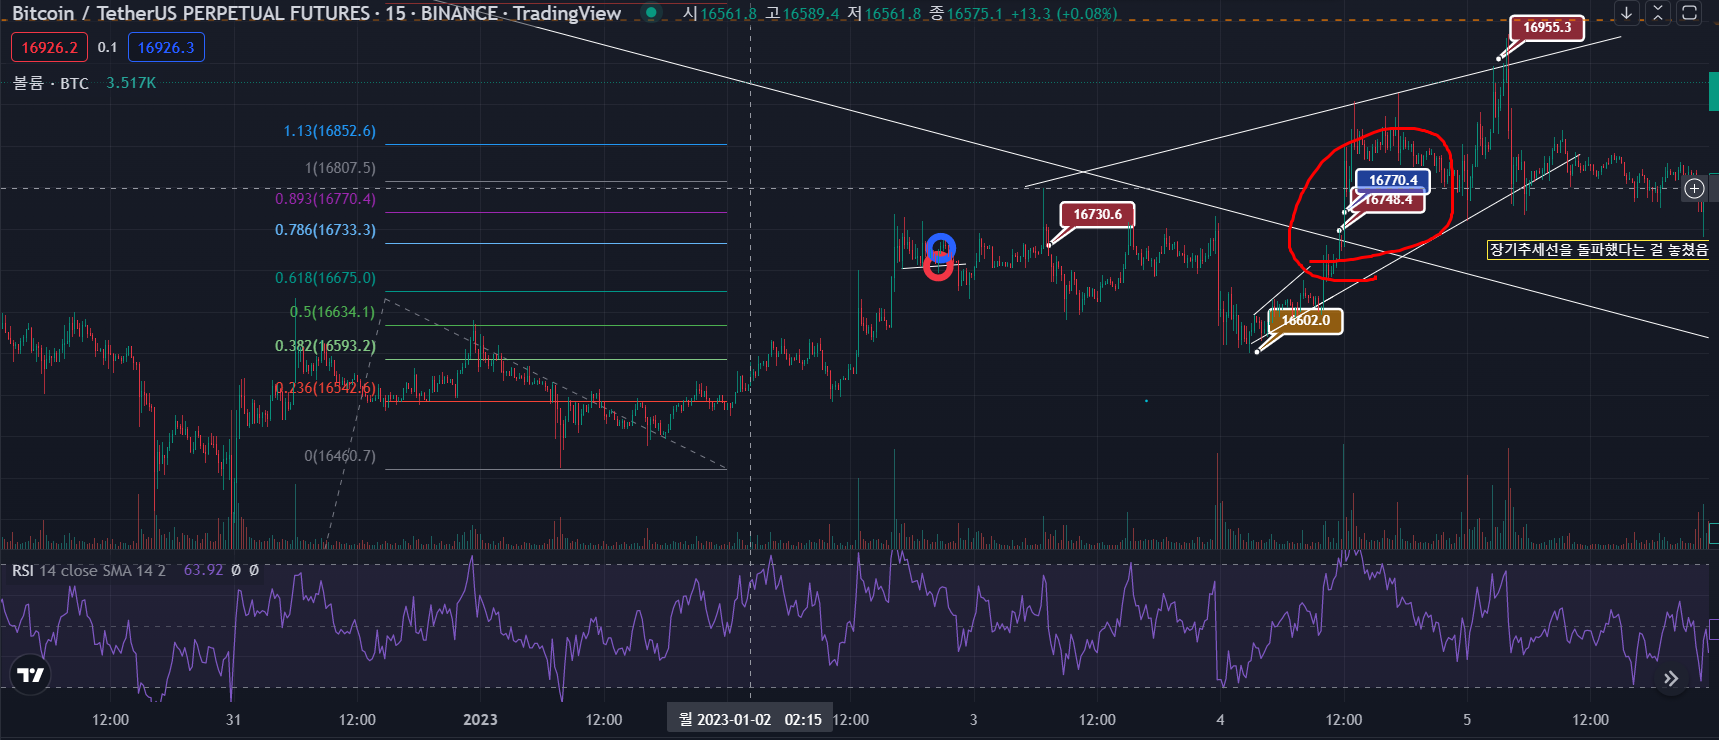Screen dimensions: 1719x740
Task: Select the 볼륨 · BTC volume indicator label
Action: coord(51,83)
